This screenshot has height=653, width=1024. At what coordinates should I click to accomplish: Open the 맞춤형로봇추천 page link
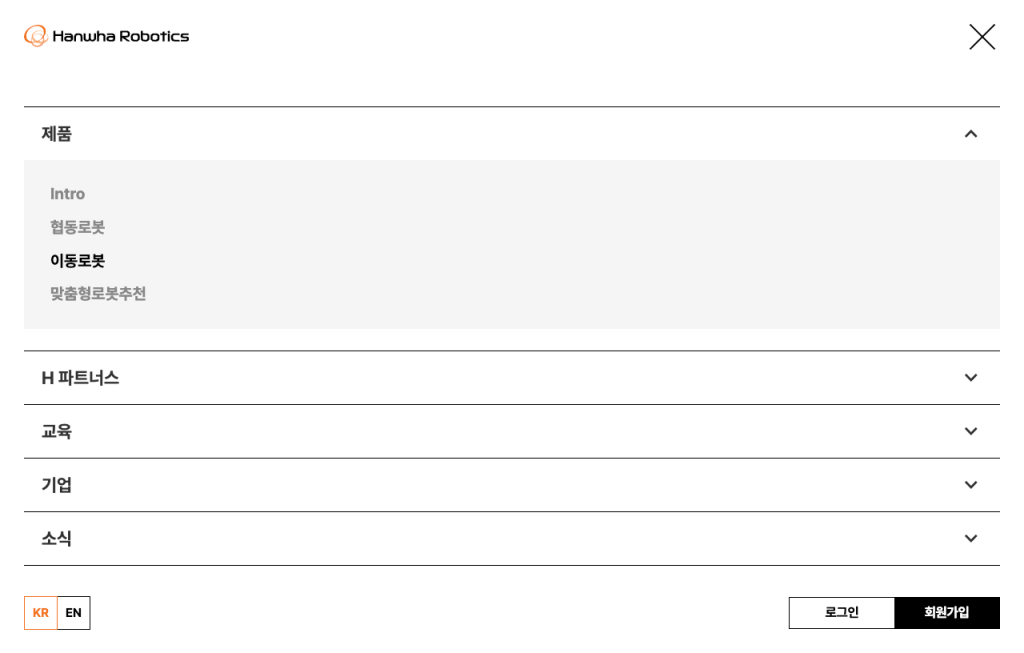coord(98,294)
